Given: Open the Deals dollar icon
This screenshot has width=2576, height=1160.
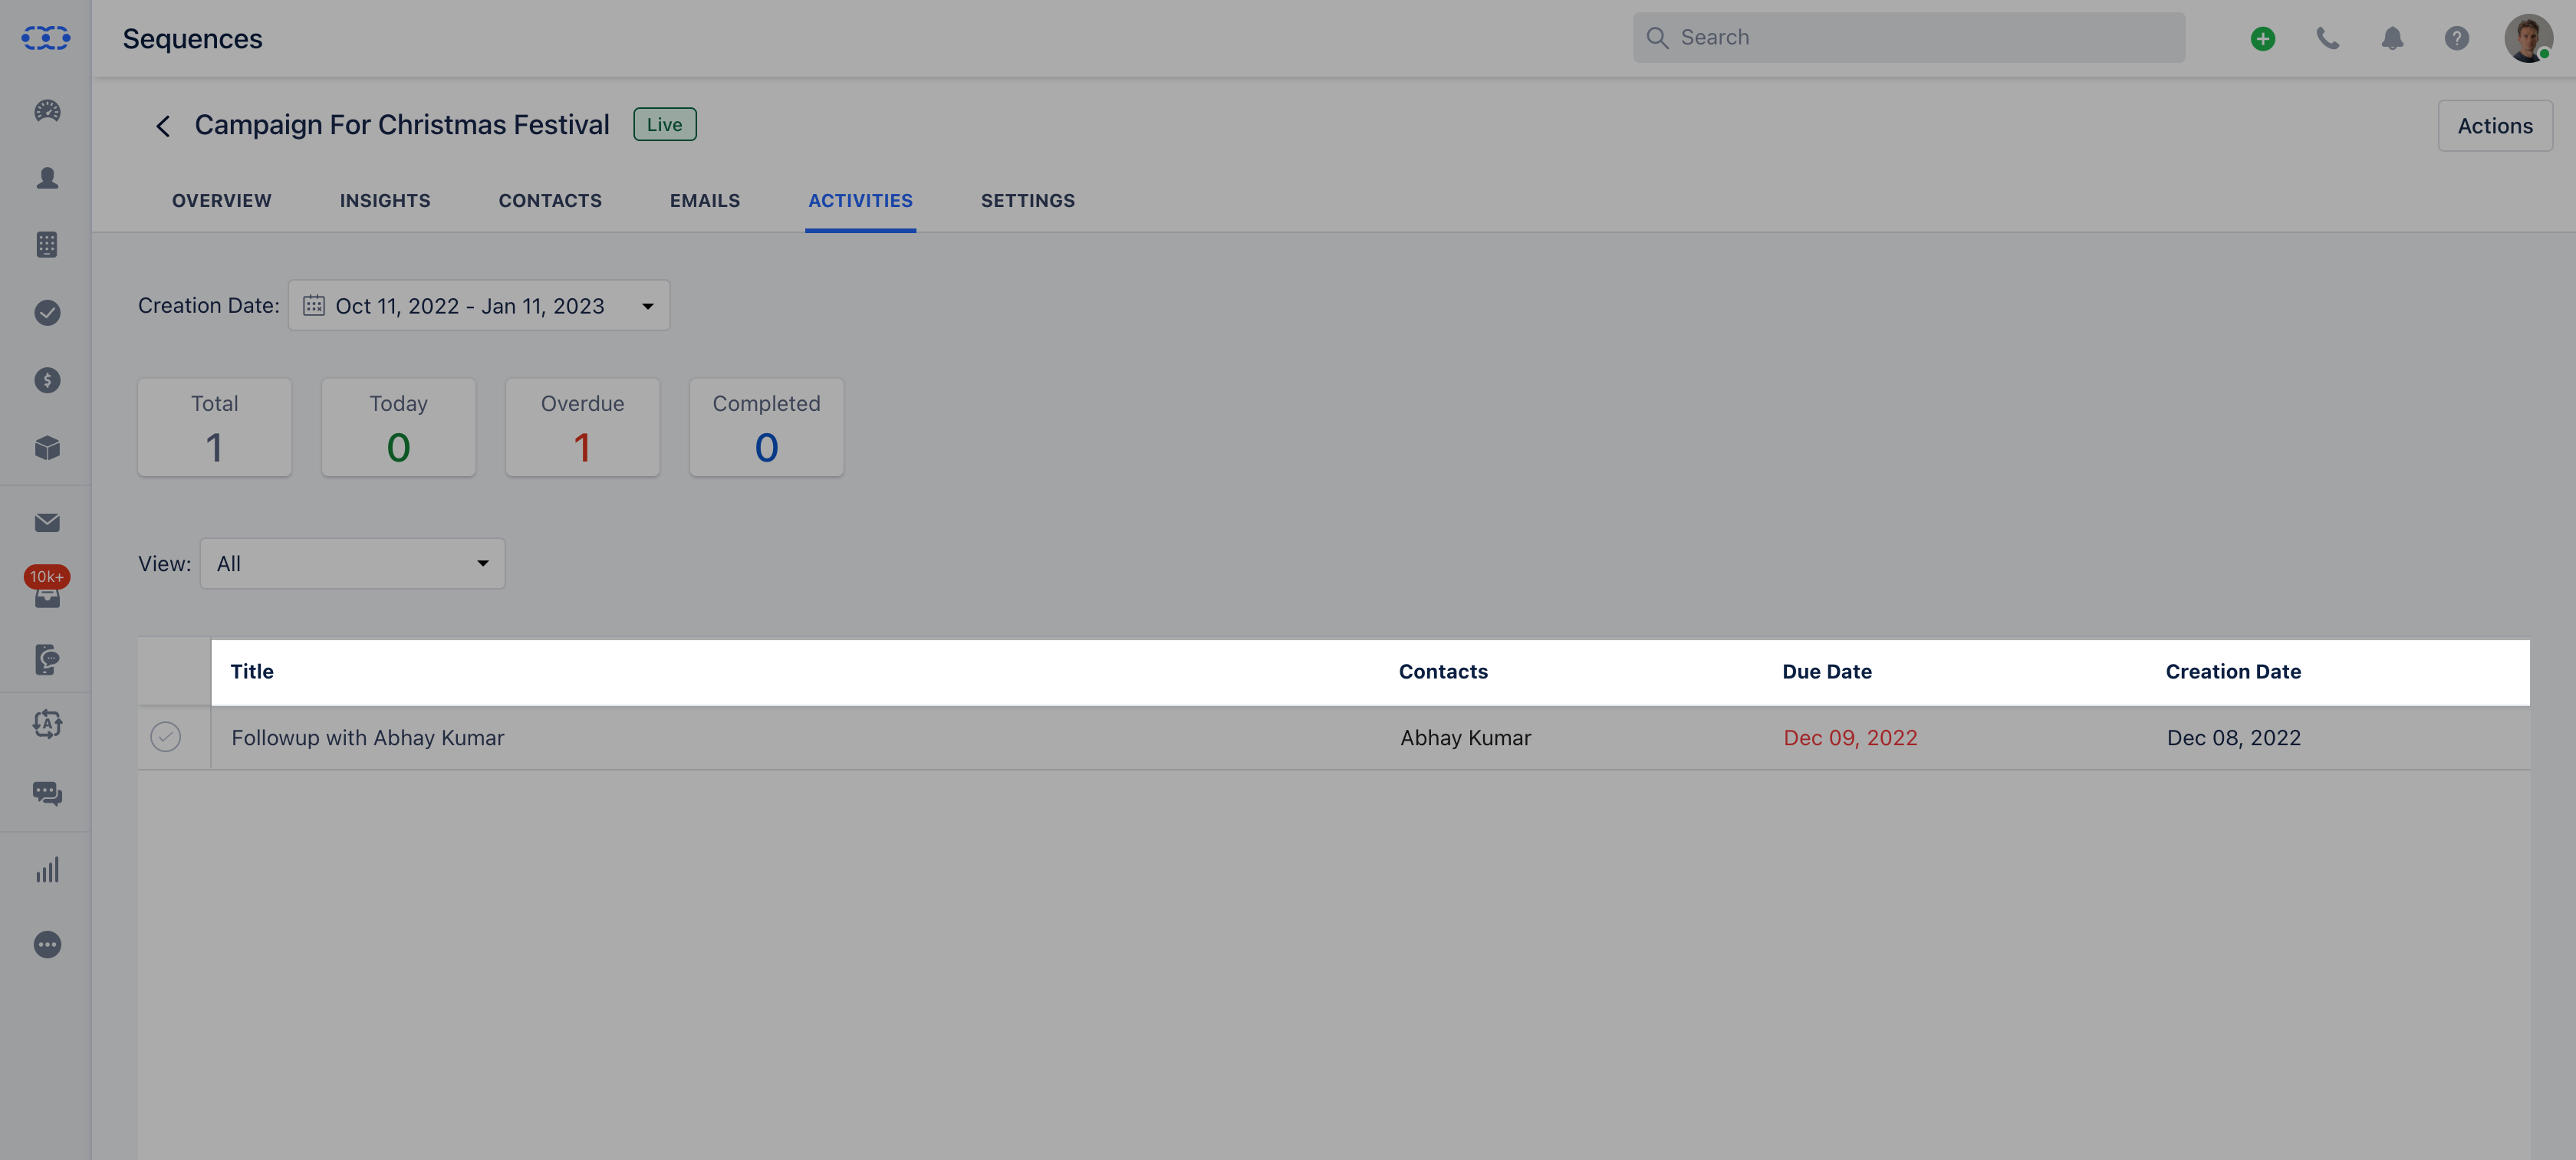Looking at the screenshot, I should 47,380.
